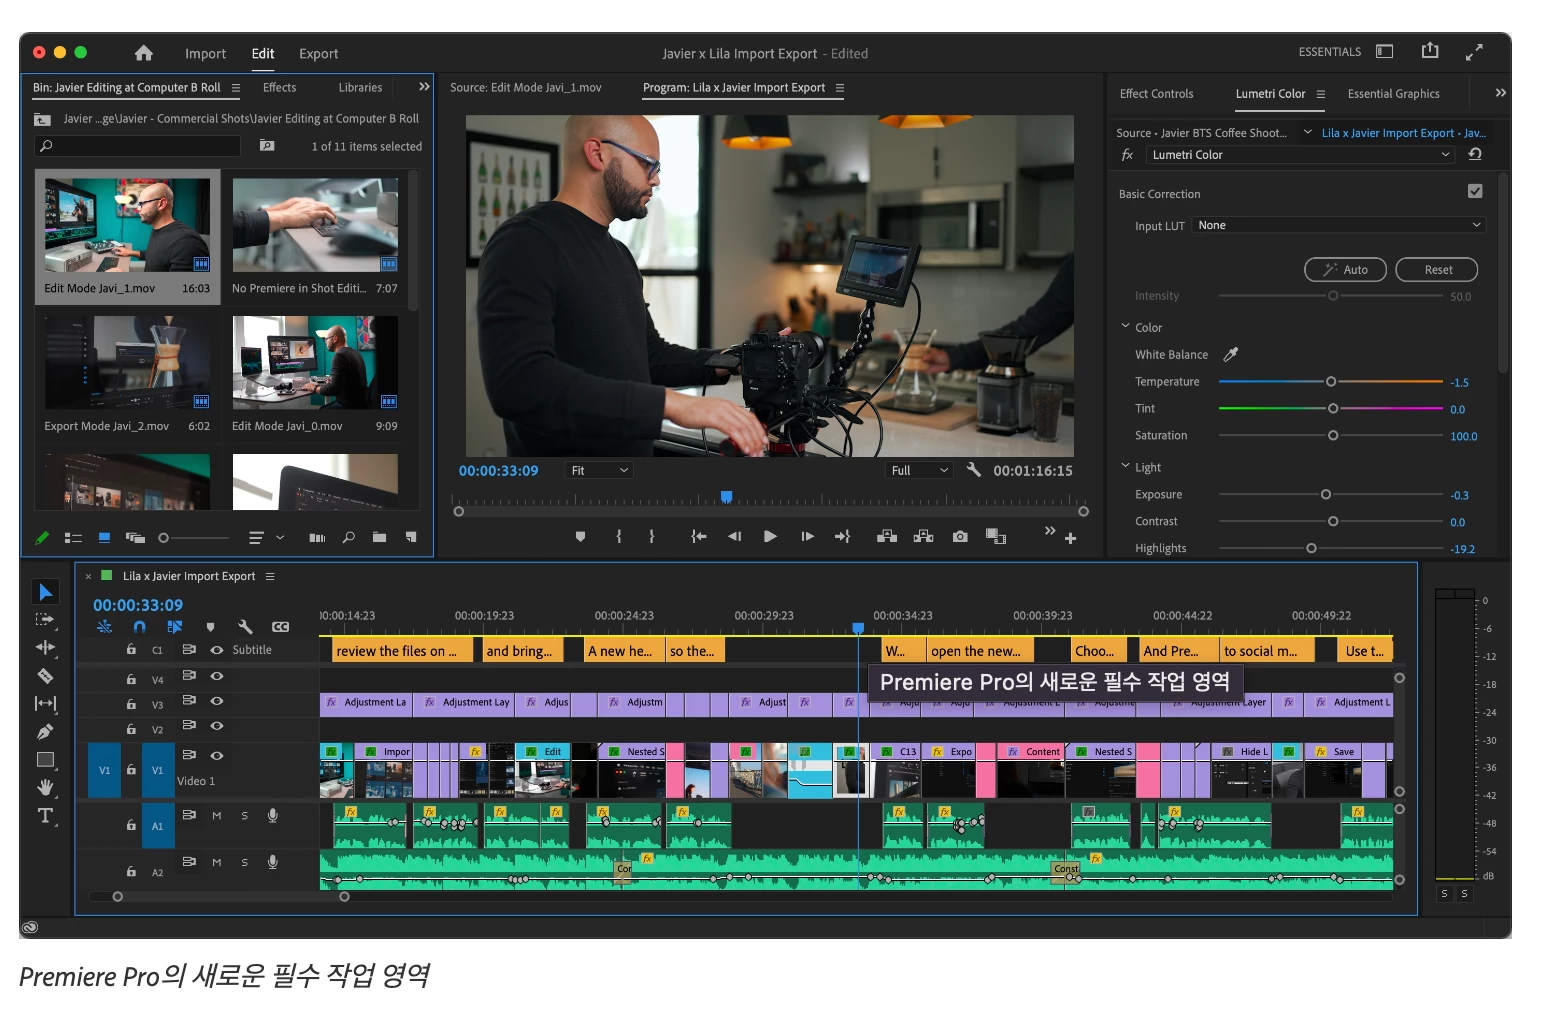Click the Quick Export share icon

click(x=1430, y=50)
